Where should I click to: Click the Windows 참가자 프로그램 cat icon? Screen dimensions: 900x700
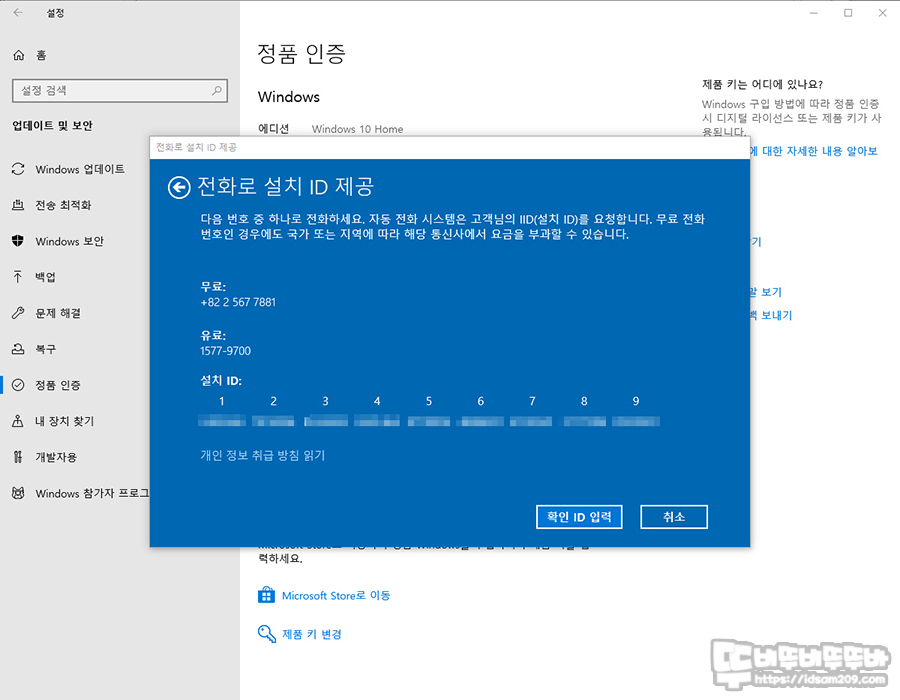tap(18, 493)
